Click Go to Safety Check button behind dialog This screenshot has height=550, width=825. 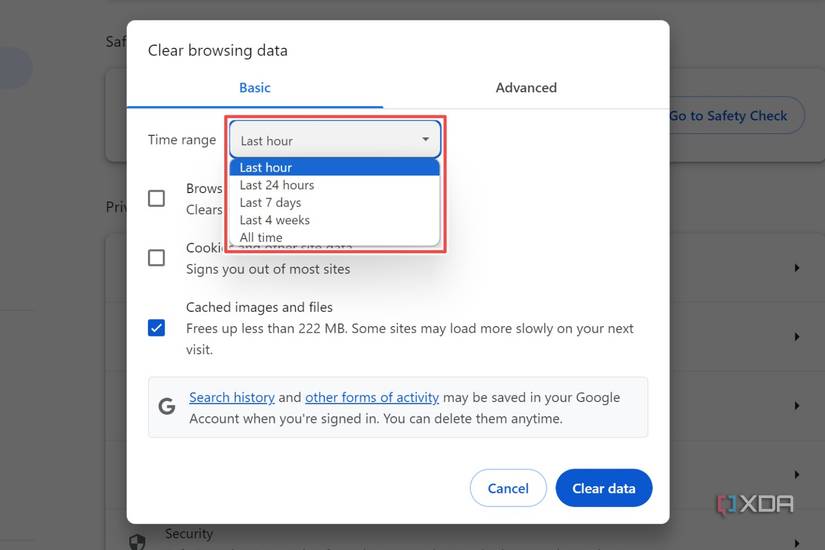point(737,116)
